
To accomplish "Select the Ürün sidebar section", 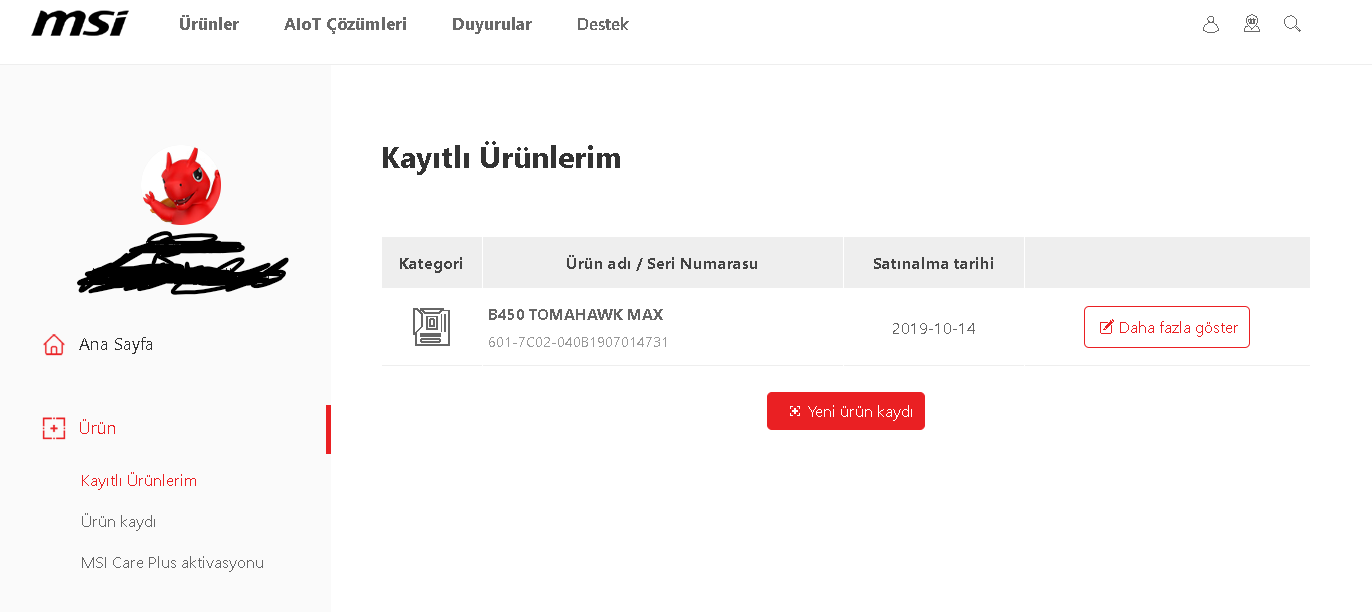I will [97, 428].
